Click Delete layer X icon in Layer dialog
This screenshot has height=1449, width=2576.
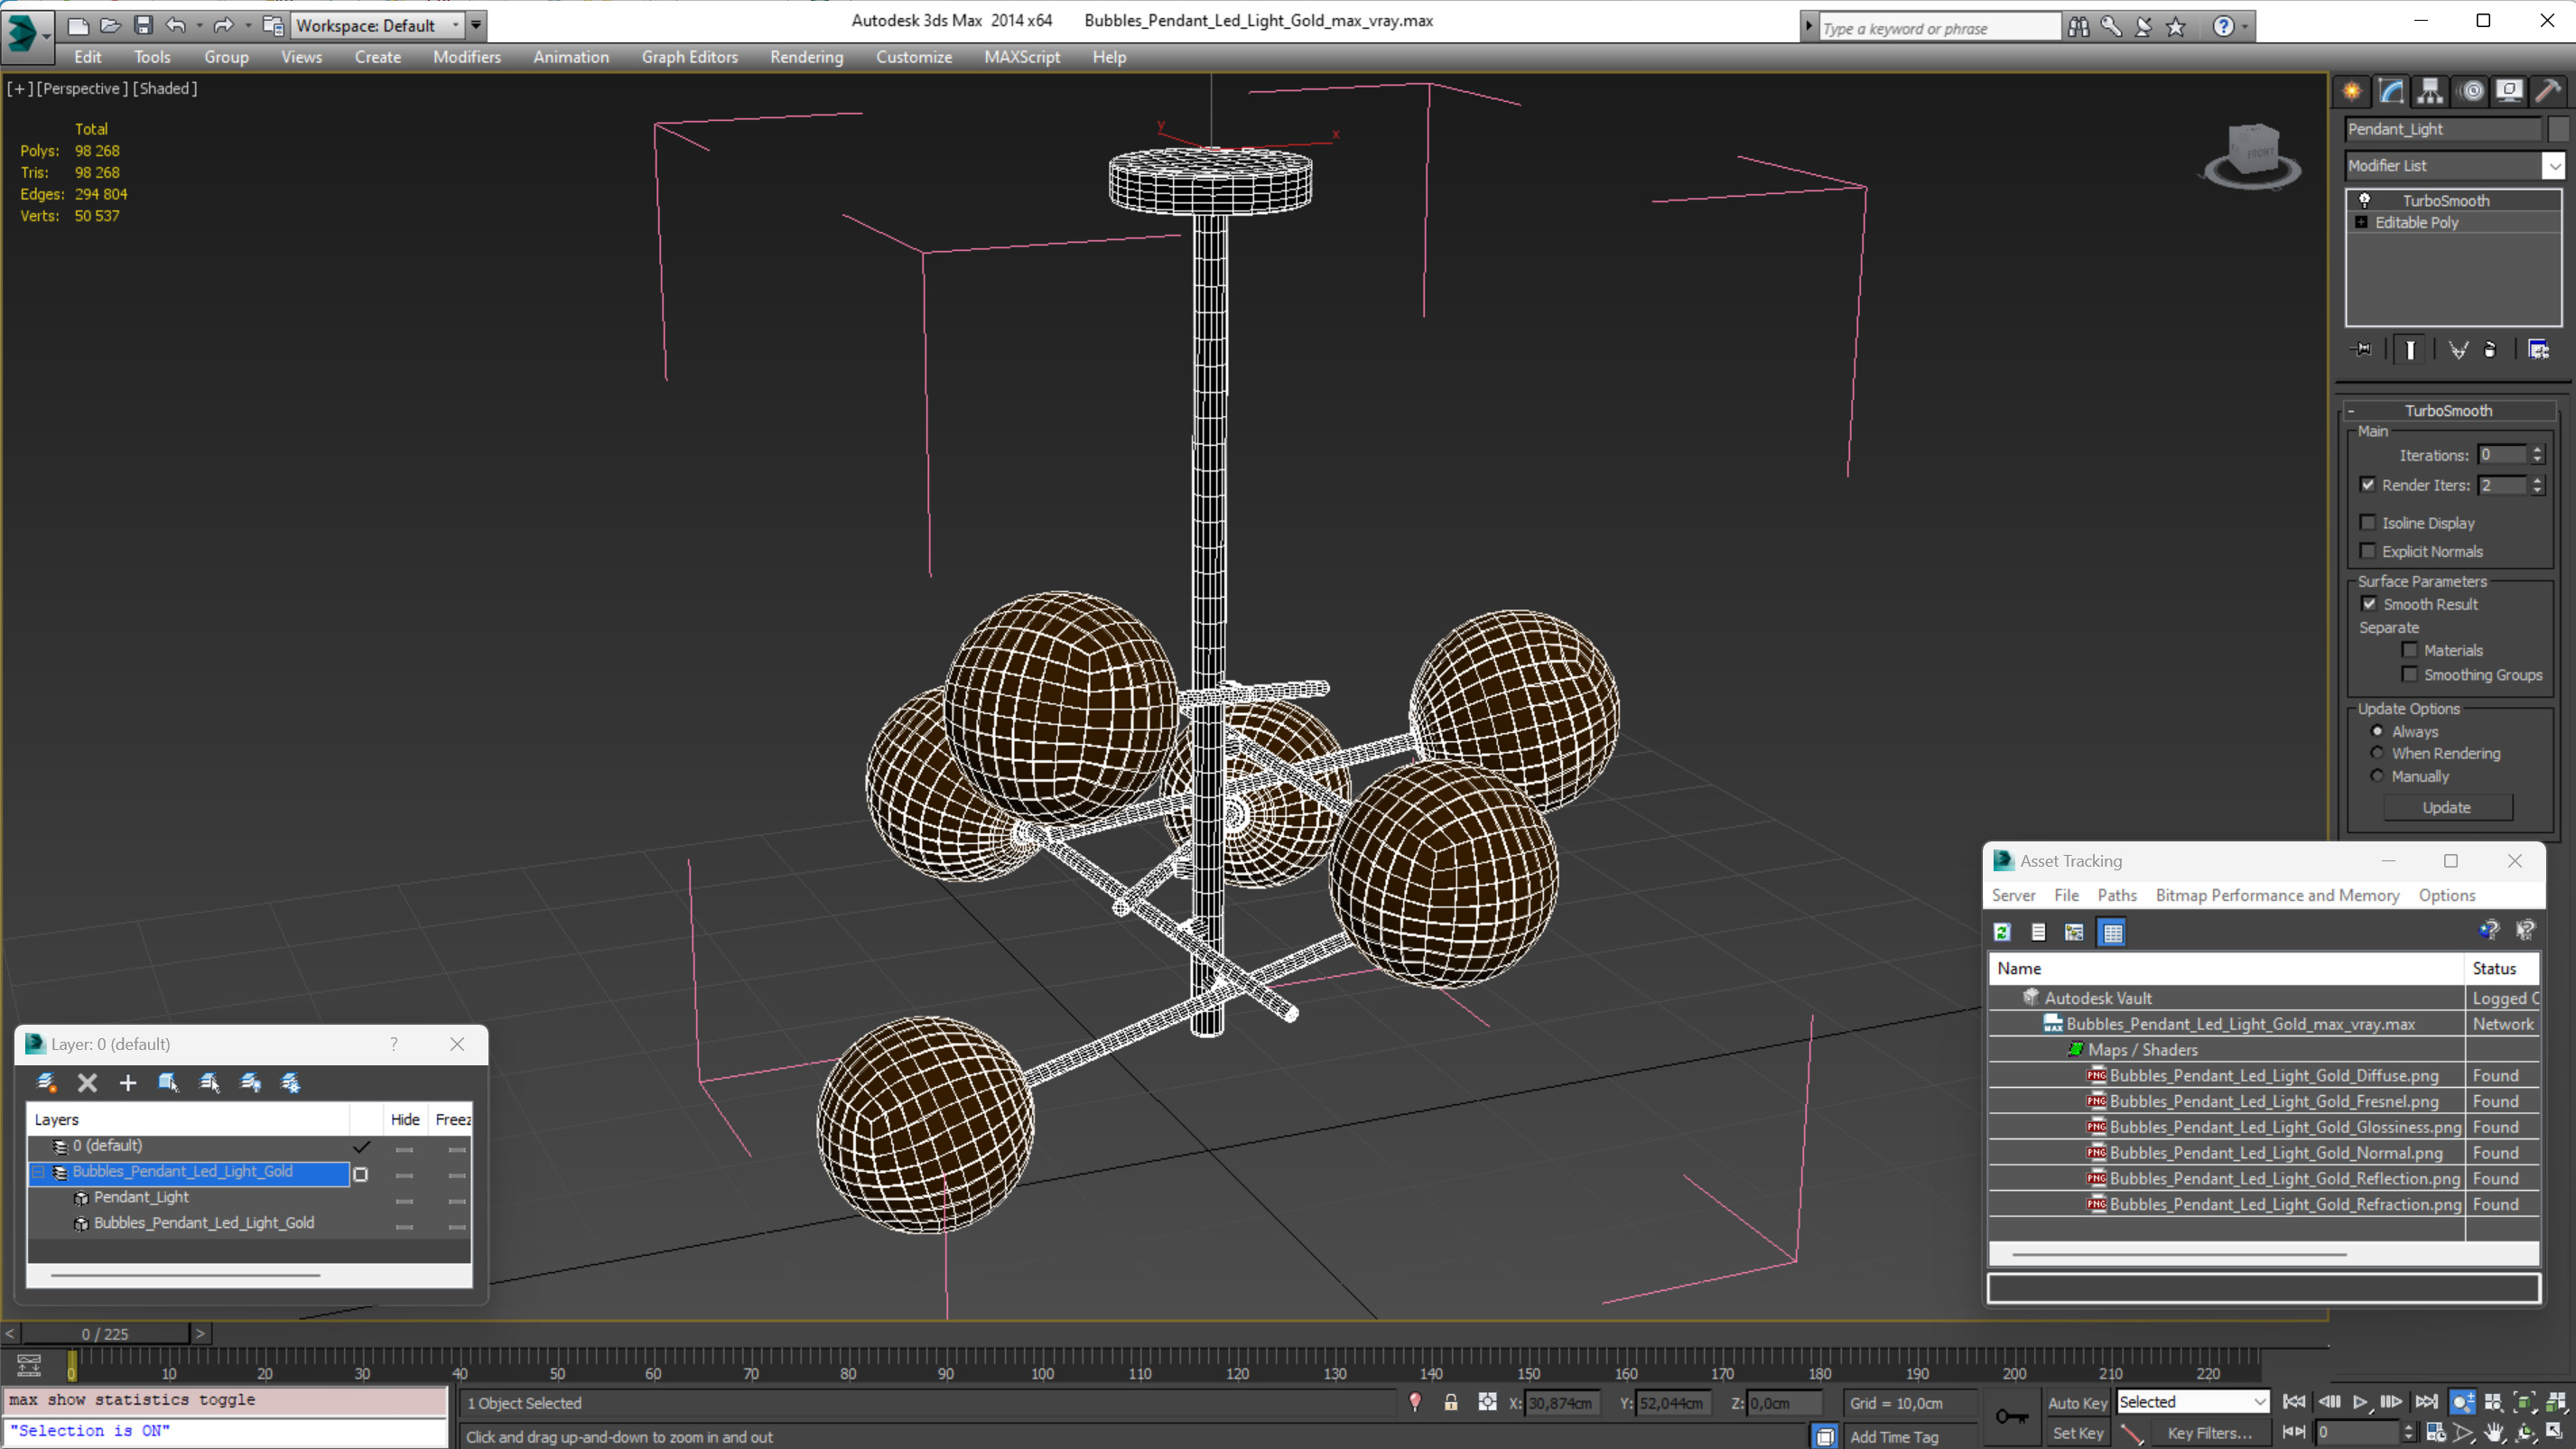tap(87, 1082)
